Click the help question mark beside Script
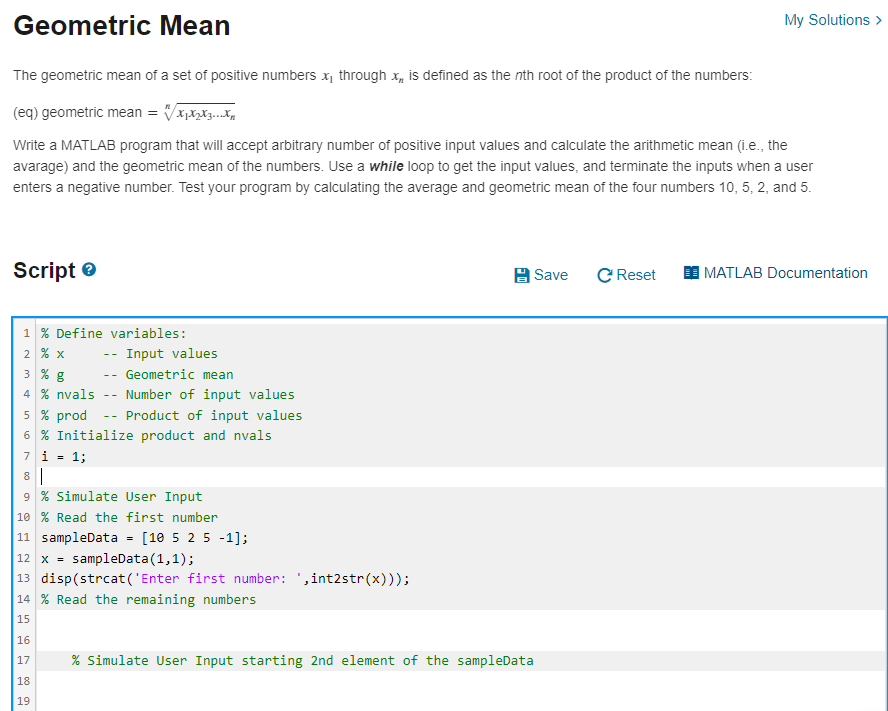Image resolution: width=888 pixels, height=711 pixels. 90,271
